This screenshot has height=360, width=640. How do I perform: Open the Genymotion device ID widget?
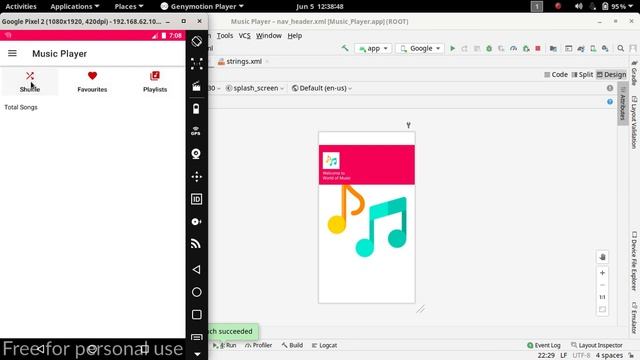(x=196, y=199)
